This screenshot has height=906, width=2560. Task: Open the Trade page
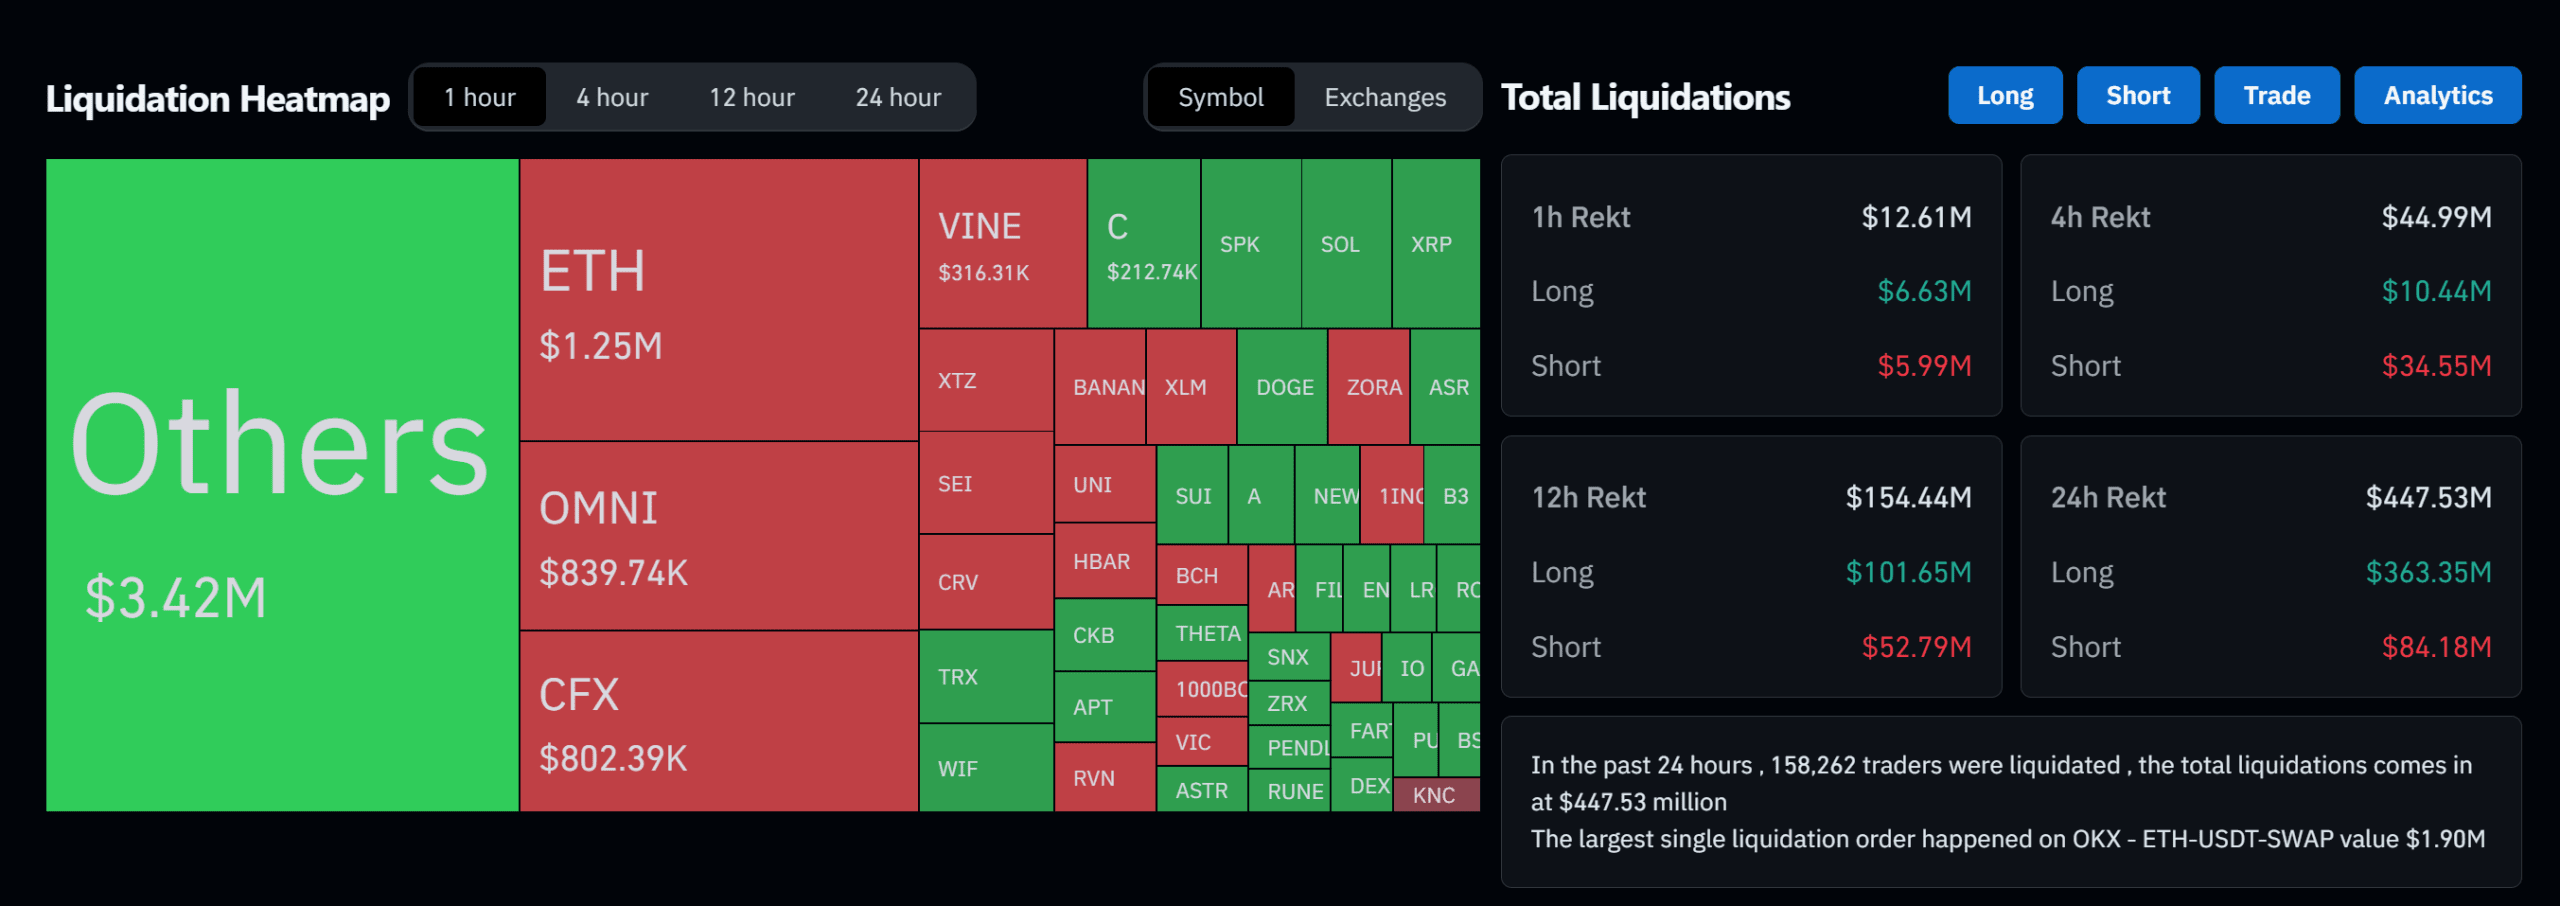[2276, 95]
